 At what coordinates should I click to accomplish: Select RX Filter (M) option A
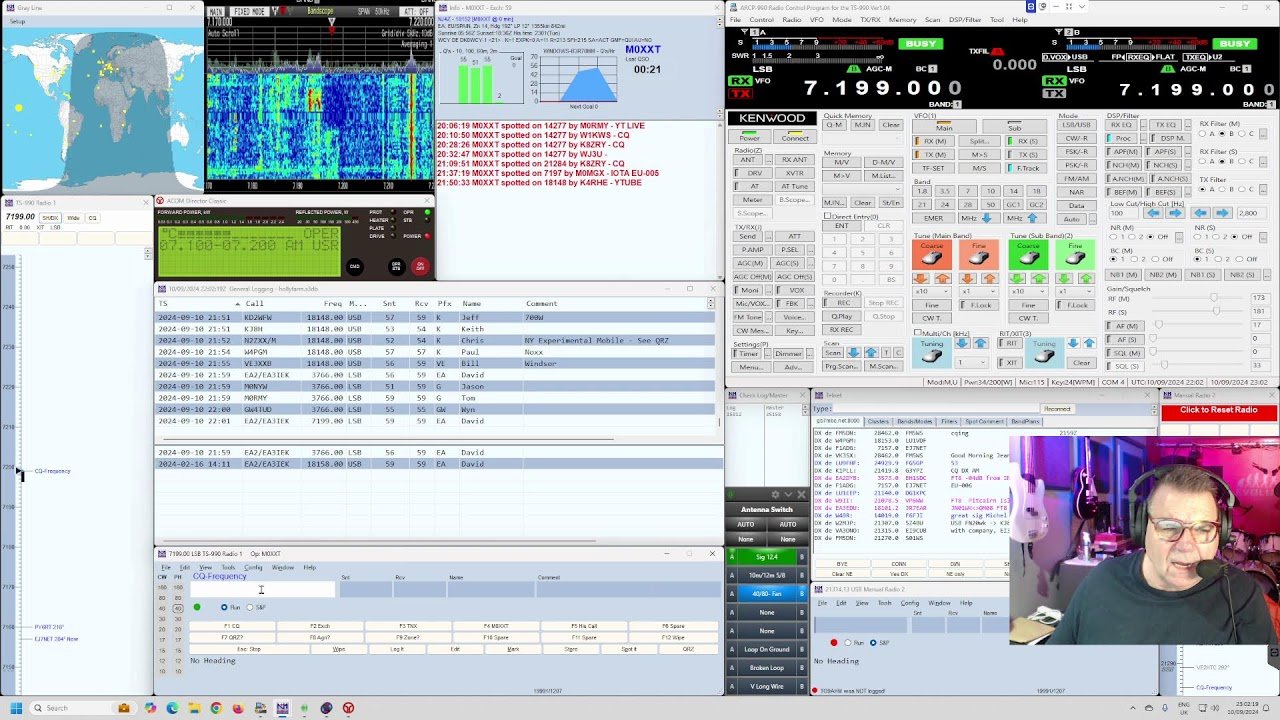[x=1203, y=134]
